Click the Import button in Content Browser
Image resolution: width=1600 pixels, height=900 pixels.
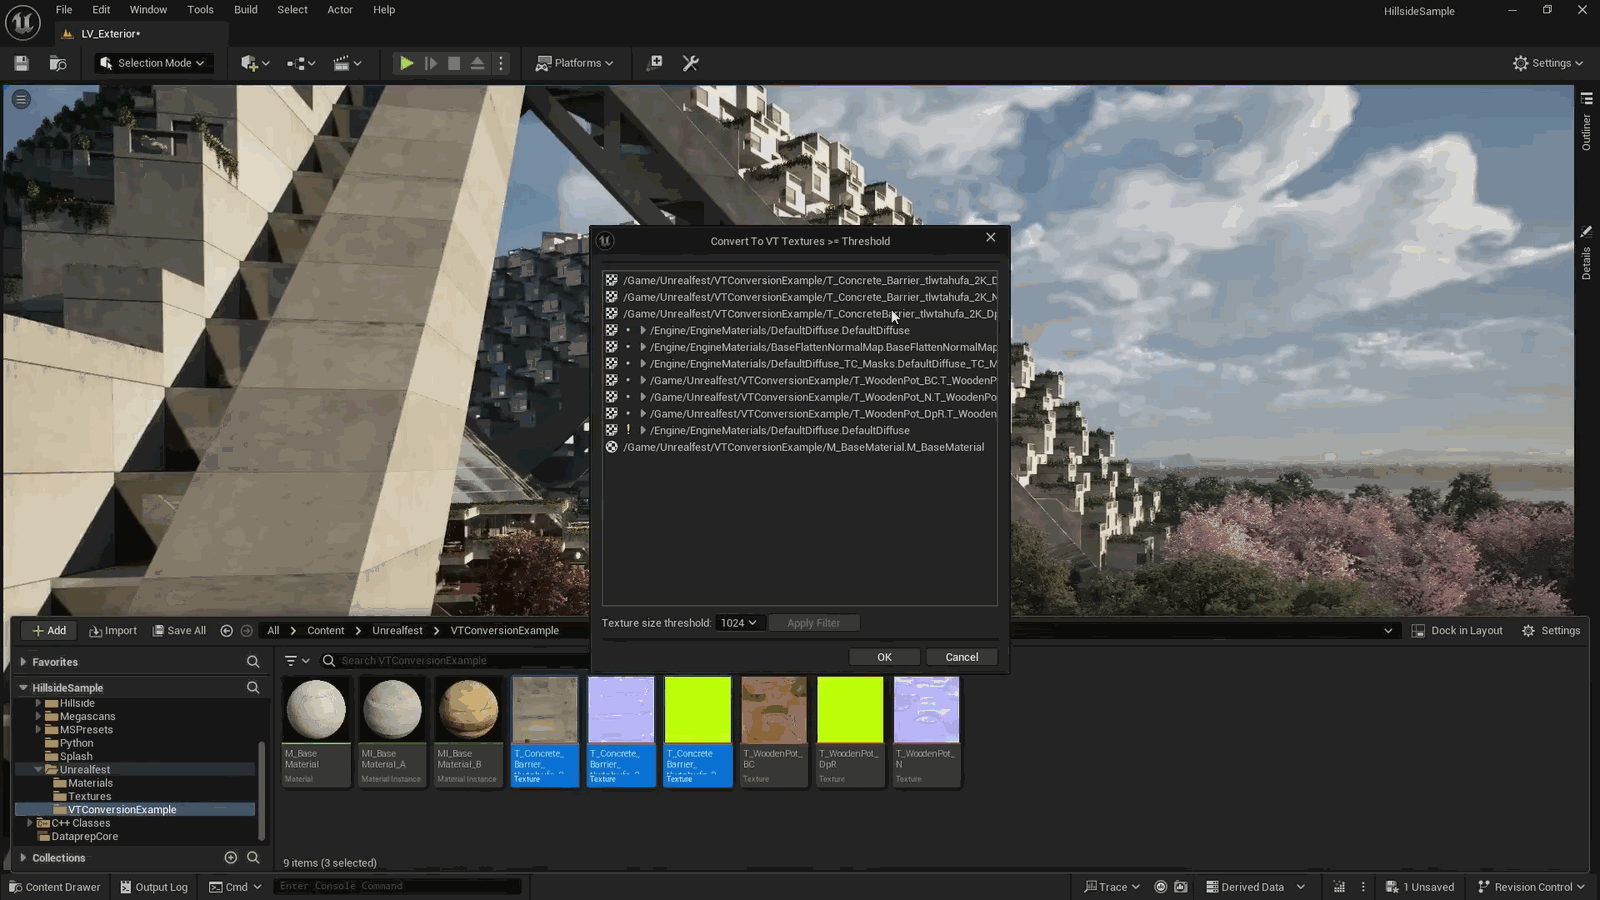click(113, 631)
